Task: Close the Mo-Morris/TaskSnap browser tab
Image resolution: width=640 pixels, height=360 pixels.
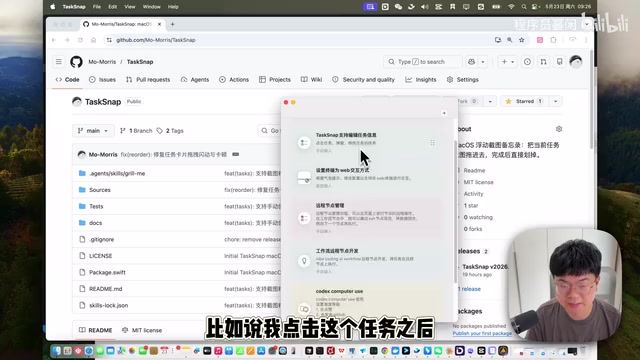Action: click(159, 24)
